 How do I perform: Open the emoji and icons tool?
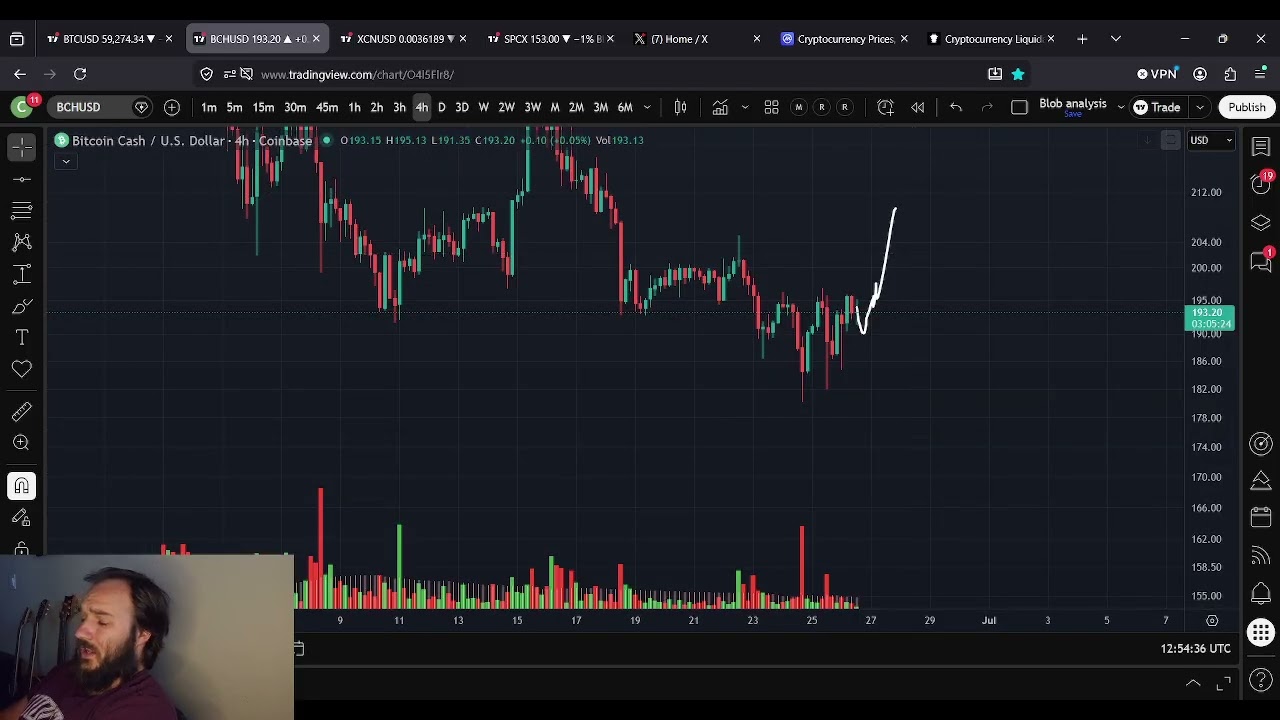(x=22, y=370)
